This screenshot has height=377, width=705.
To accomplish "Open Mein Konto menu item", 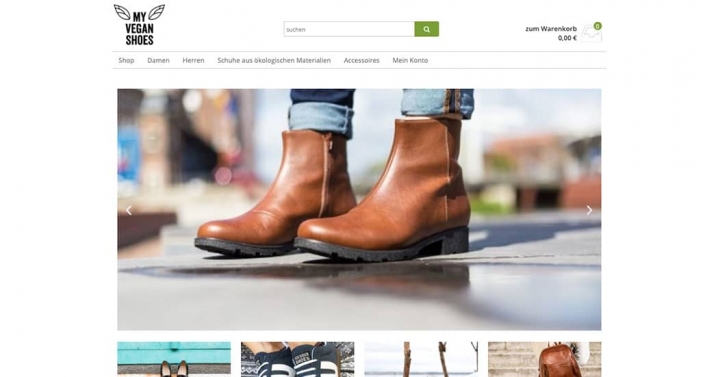I will tap(410, 60).
